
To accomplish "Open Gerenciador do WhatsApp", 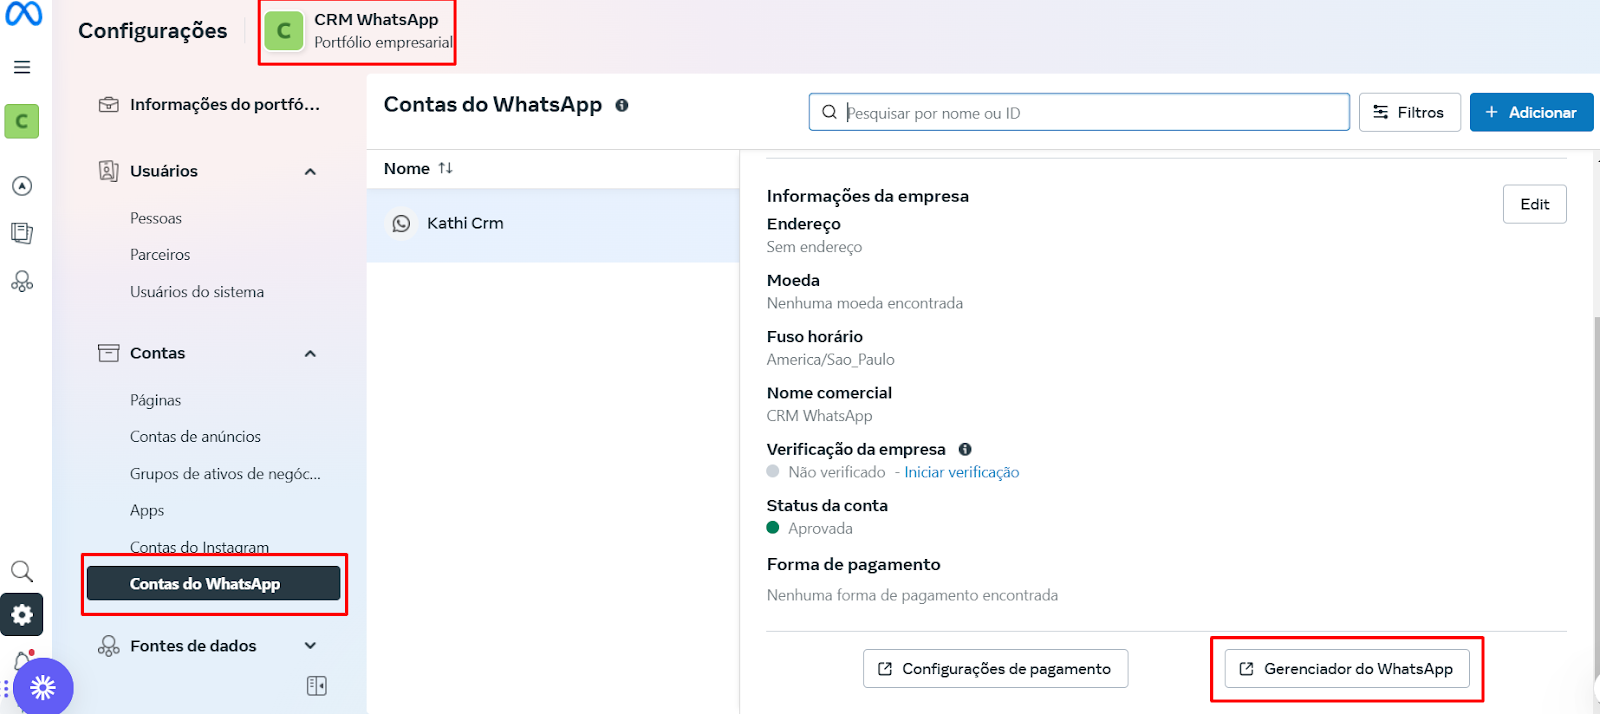I will pos(1346,669).
